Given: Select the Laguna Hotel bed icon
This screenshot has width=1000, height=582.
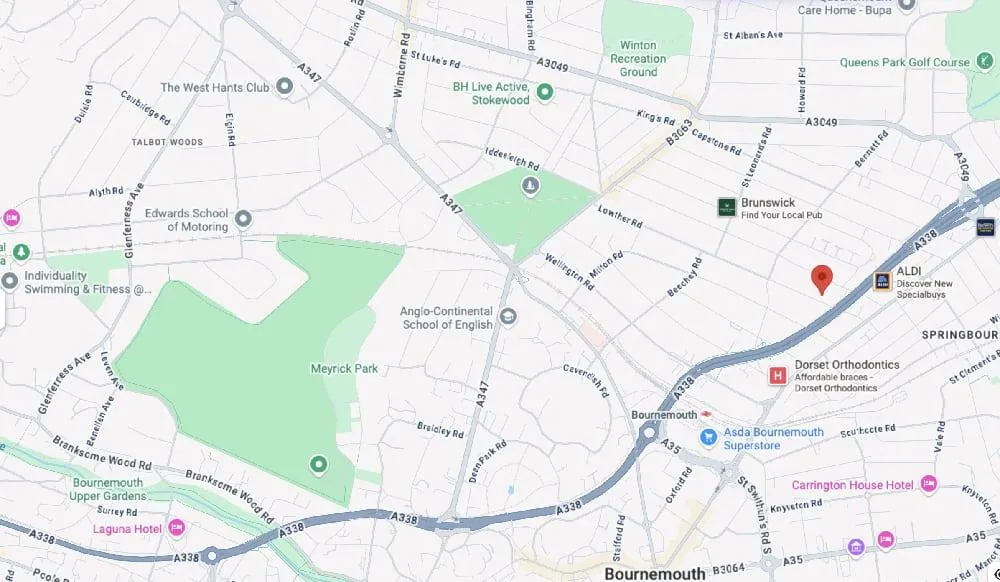Looking at the screenshot, I should pos(177,528).
